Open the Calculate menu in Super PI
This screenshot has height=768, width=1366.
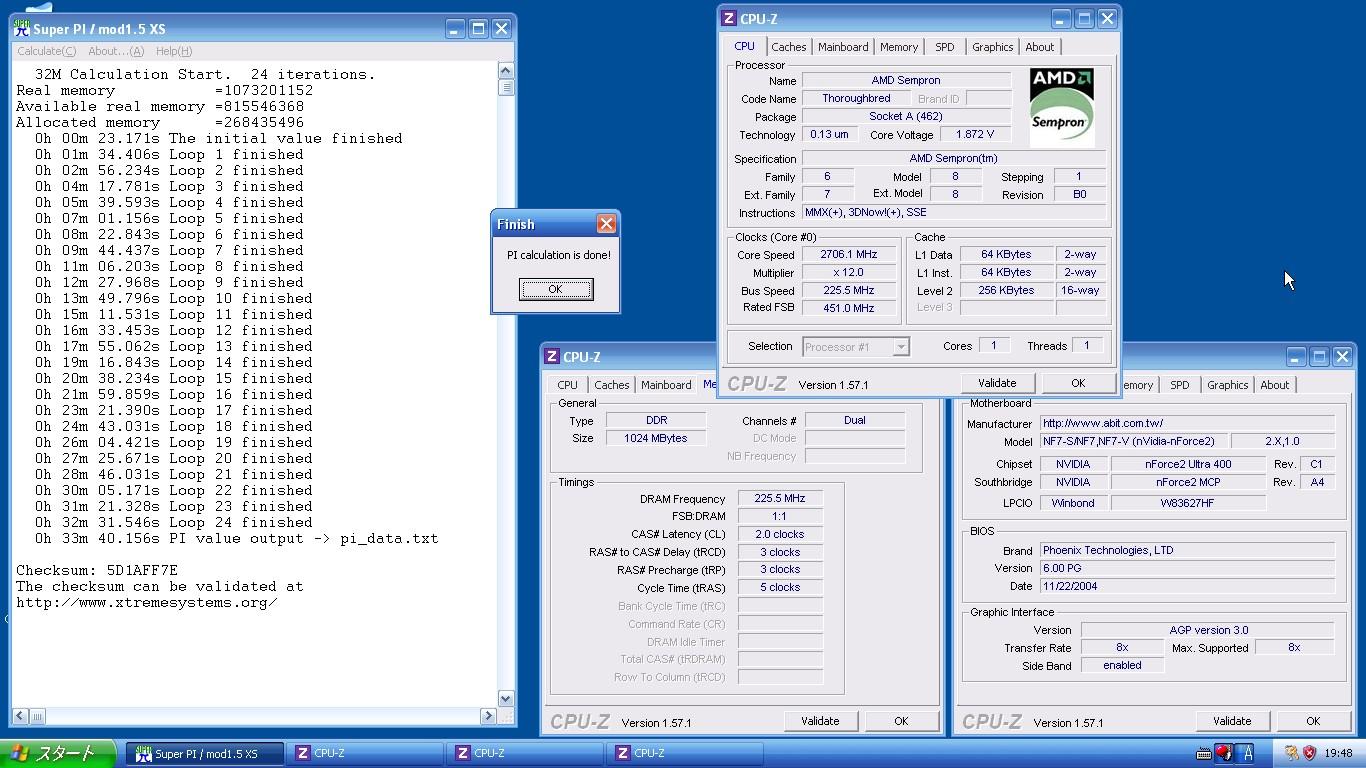[47, 51]
